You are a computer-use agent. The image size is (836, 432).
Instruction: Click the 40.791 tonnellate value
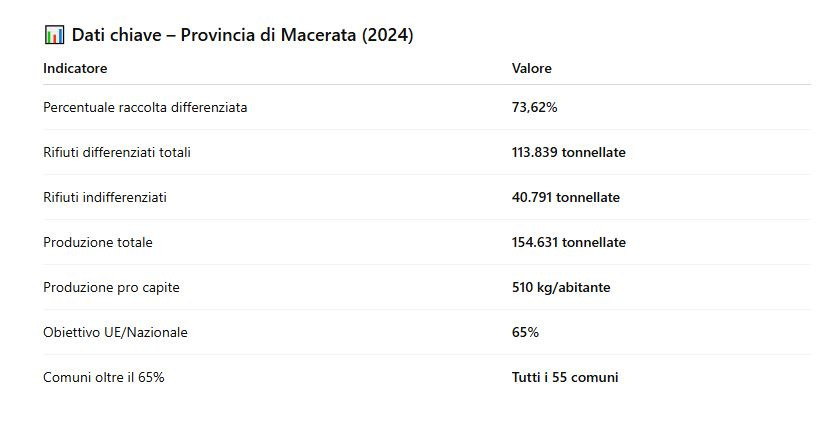click(x=565, y=197)
